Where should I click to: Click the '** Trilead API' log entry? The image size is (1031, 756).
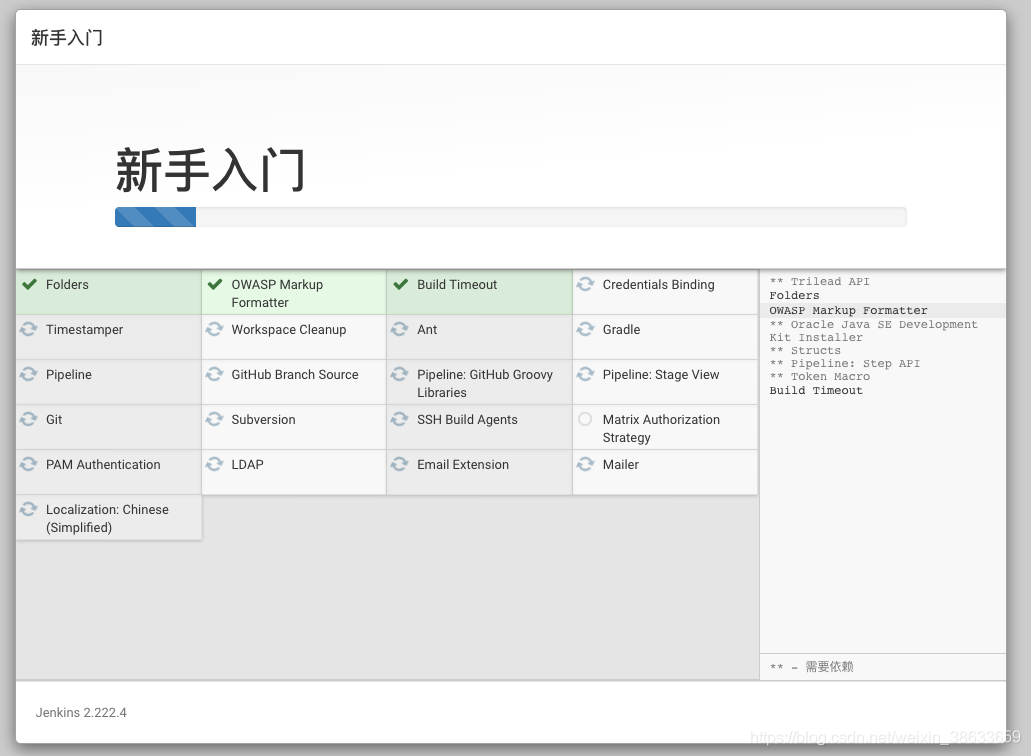coord(819,281)
